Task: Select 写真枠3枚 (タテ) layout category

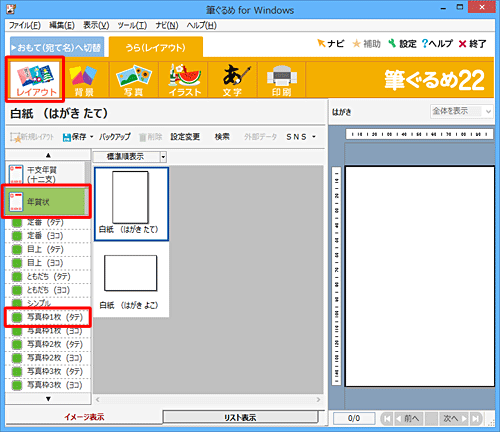Action: (x=48, y=372)
